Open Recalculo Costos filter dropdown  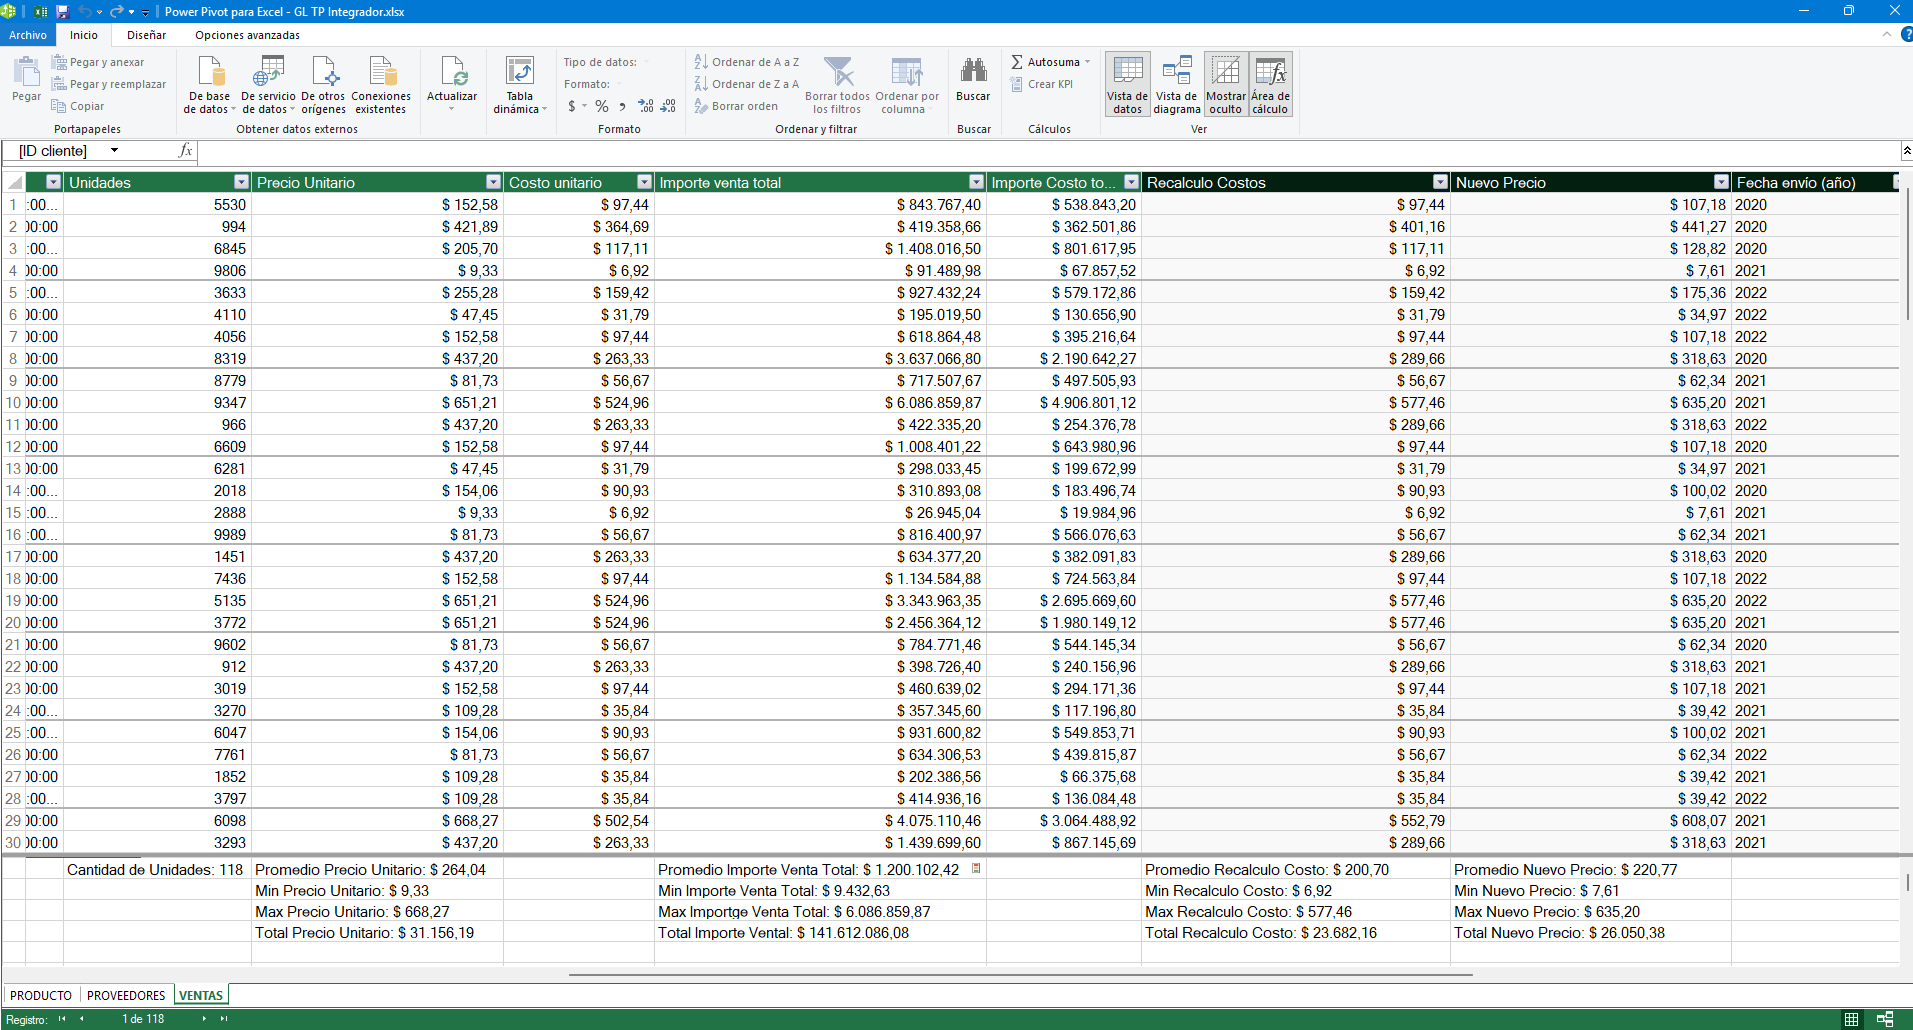1440,182
